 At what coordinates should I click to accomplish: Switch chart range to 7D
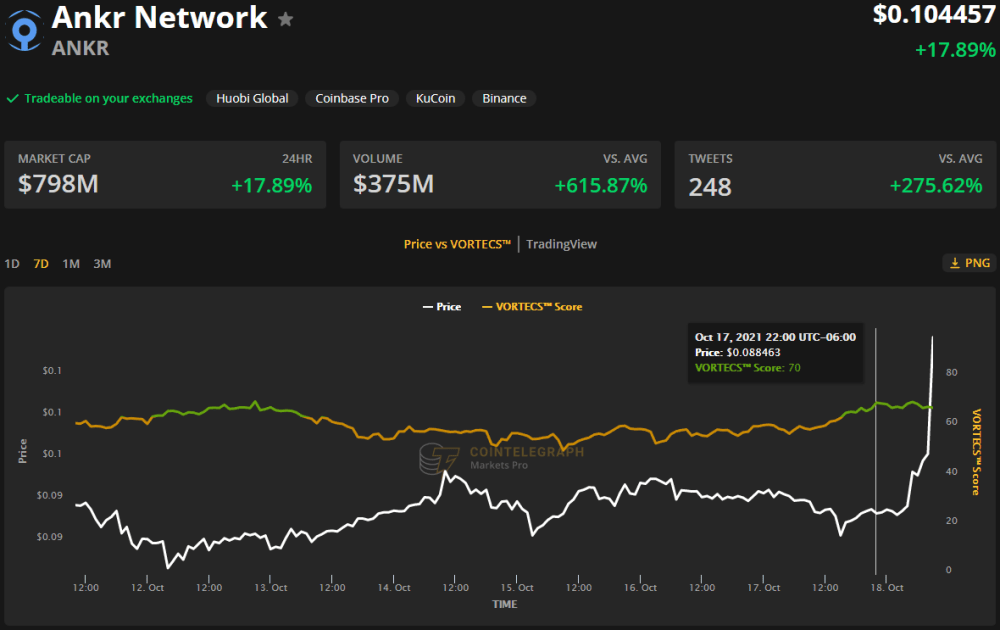coord(41,263)
